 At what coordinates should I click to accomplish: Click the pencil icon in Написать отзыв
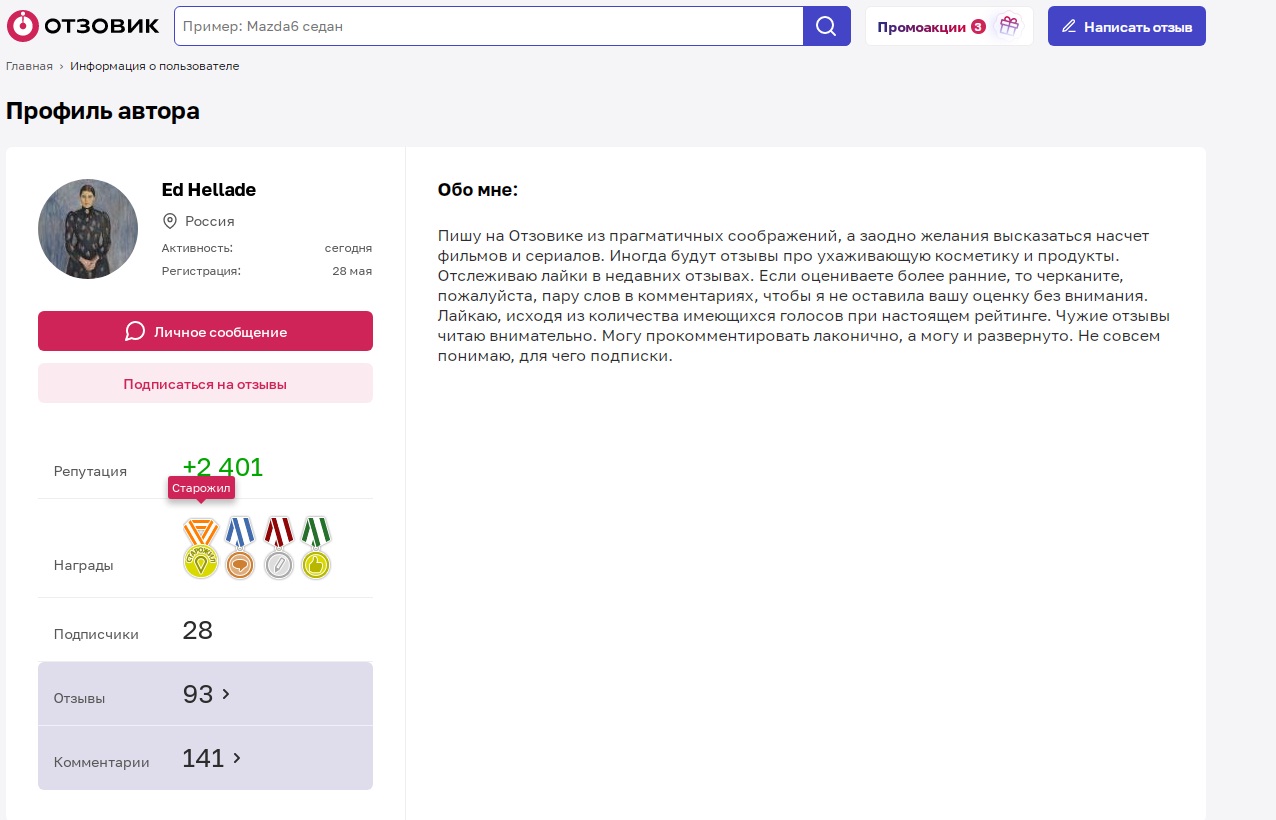(1069, 26)
